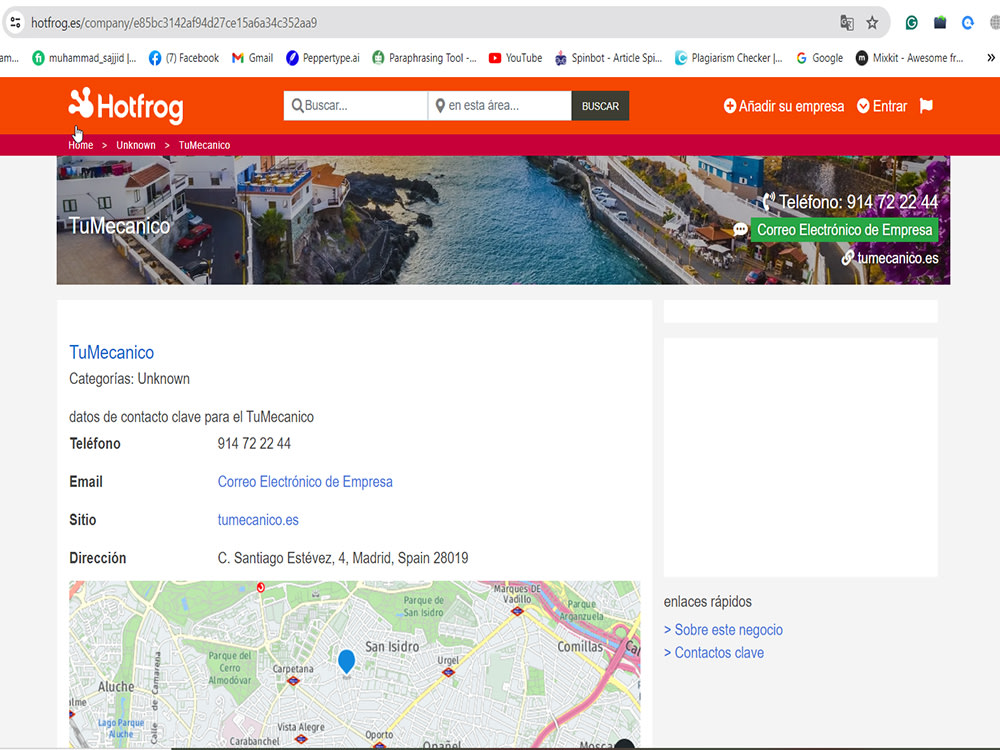1000x750 pixels.
Task: Click the browser address bar URL
Action: pos(174,23)
